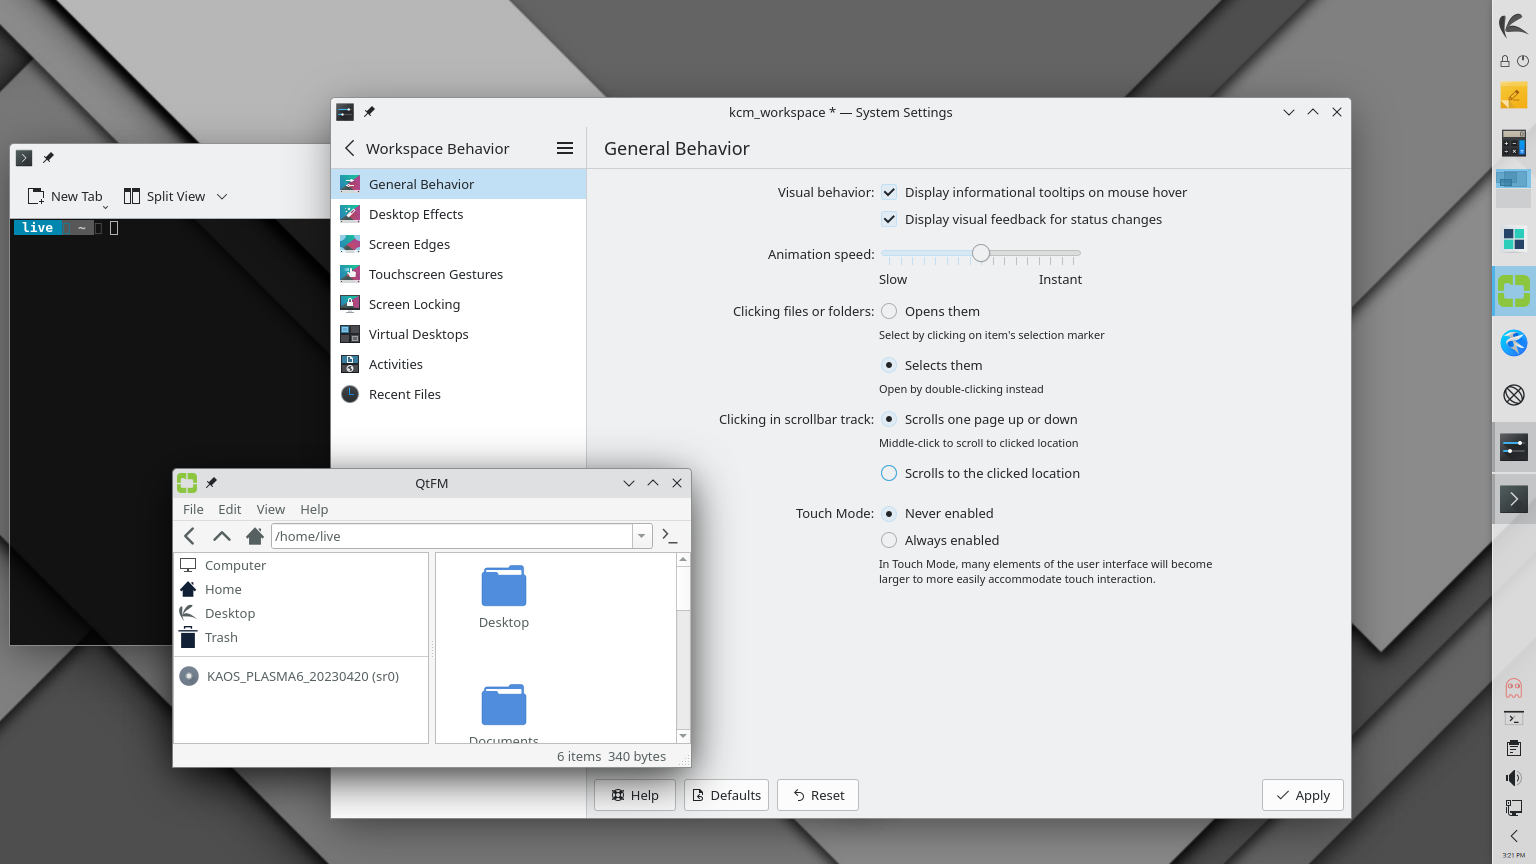The height and width of the screenshot is (864, 1536).
Task: Toggle visual feedback for status changes
Action: click(x=889, y=219)
